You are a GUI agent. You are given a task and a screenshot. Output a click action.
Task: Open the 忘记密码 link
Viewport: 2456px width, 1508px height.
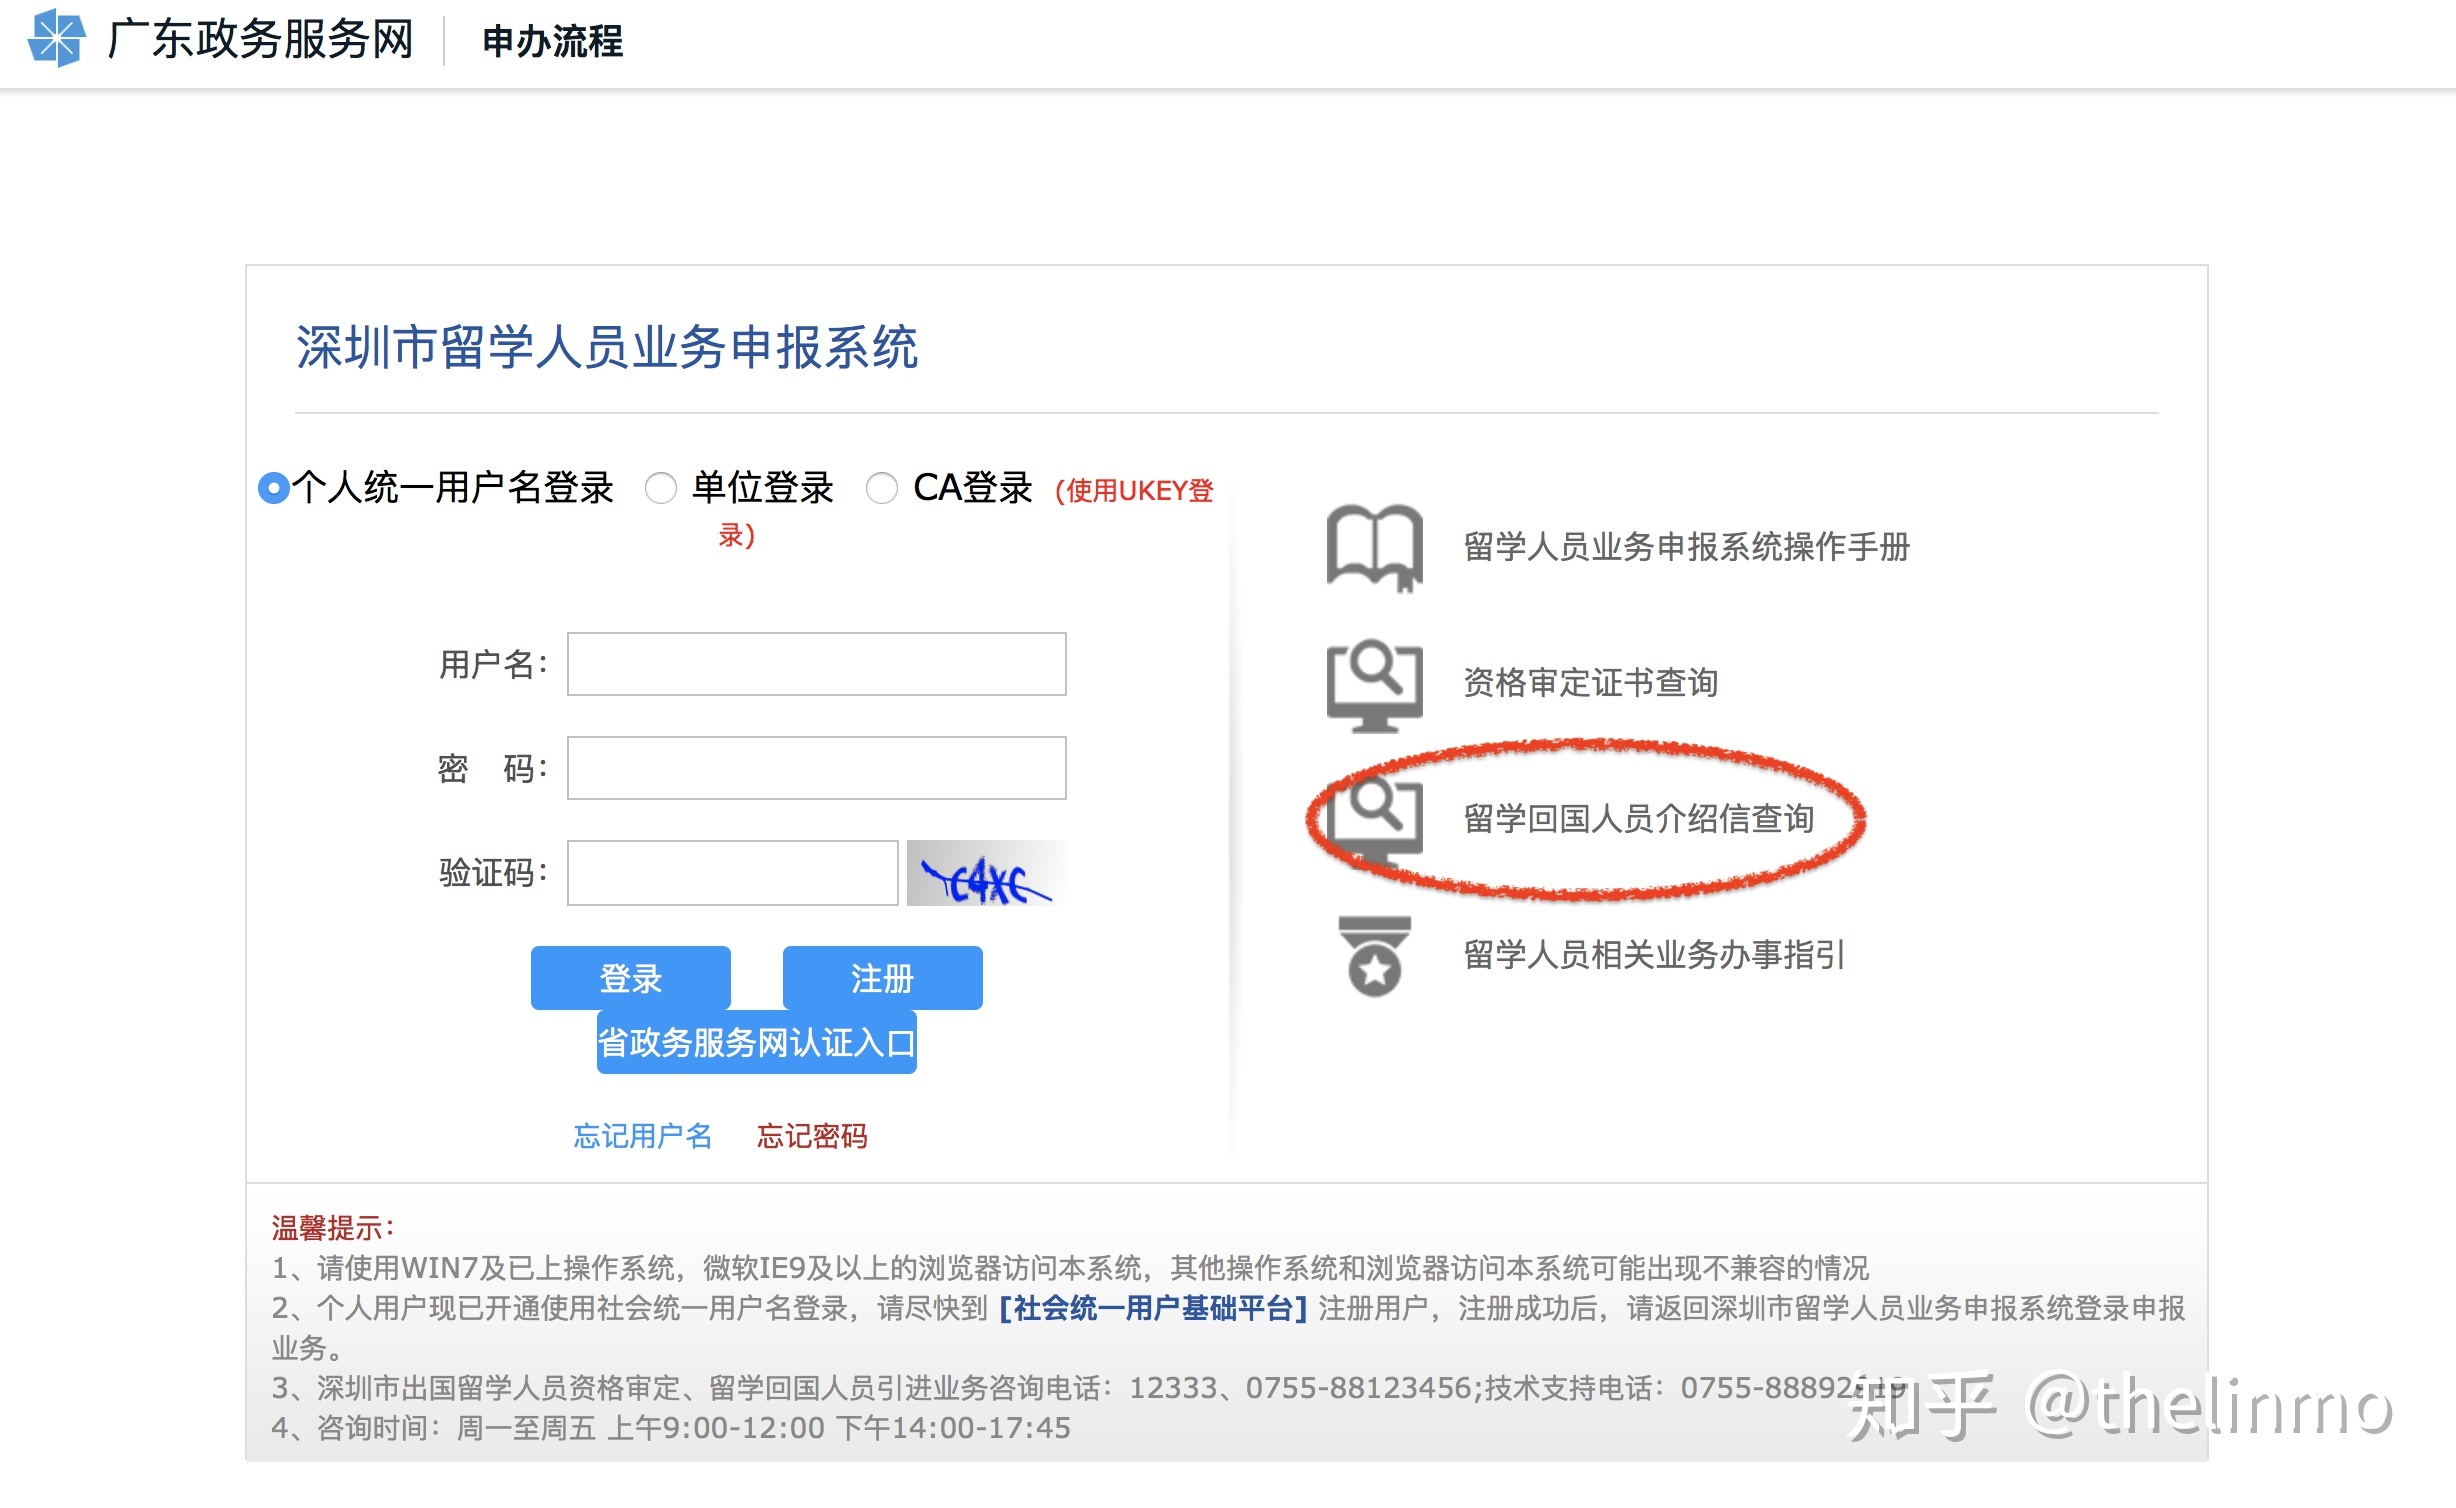point(812,1136)
